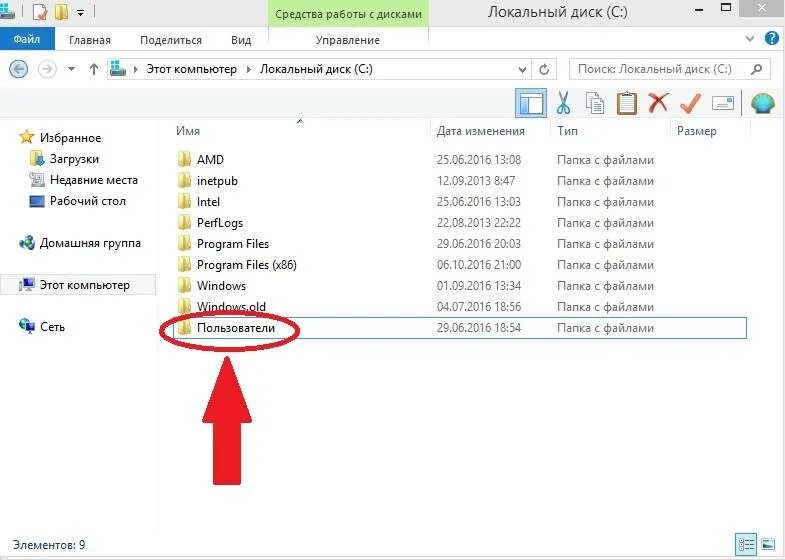
Task: Sort by the Дата изменения column header
Action: (481, 131)
